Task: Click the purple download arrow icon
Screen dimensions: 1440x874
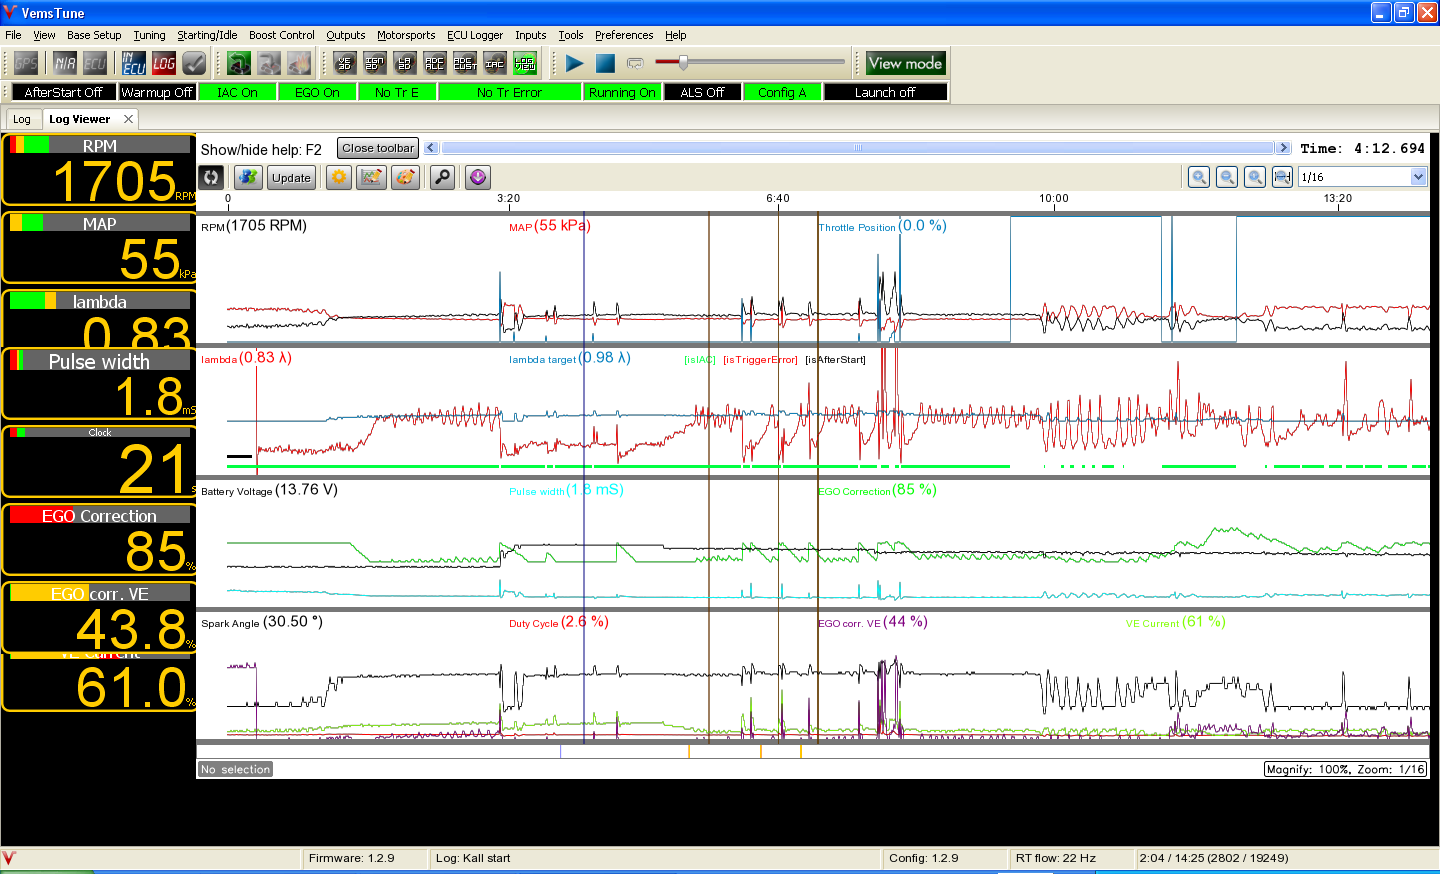Action: [478, 178]
